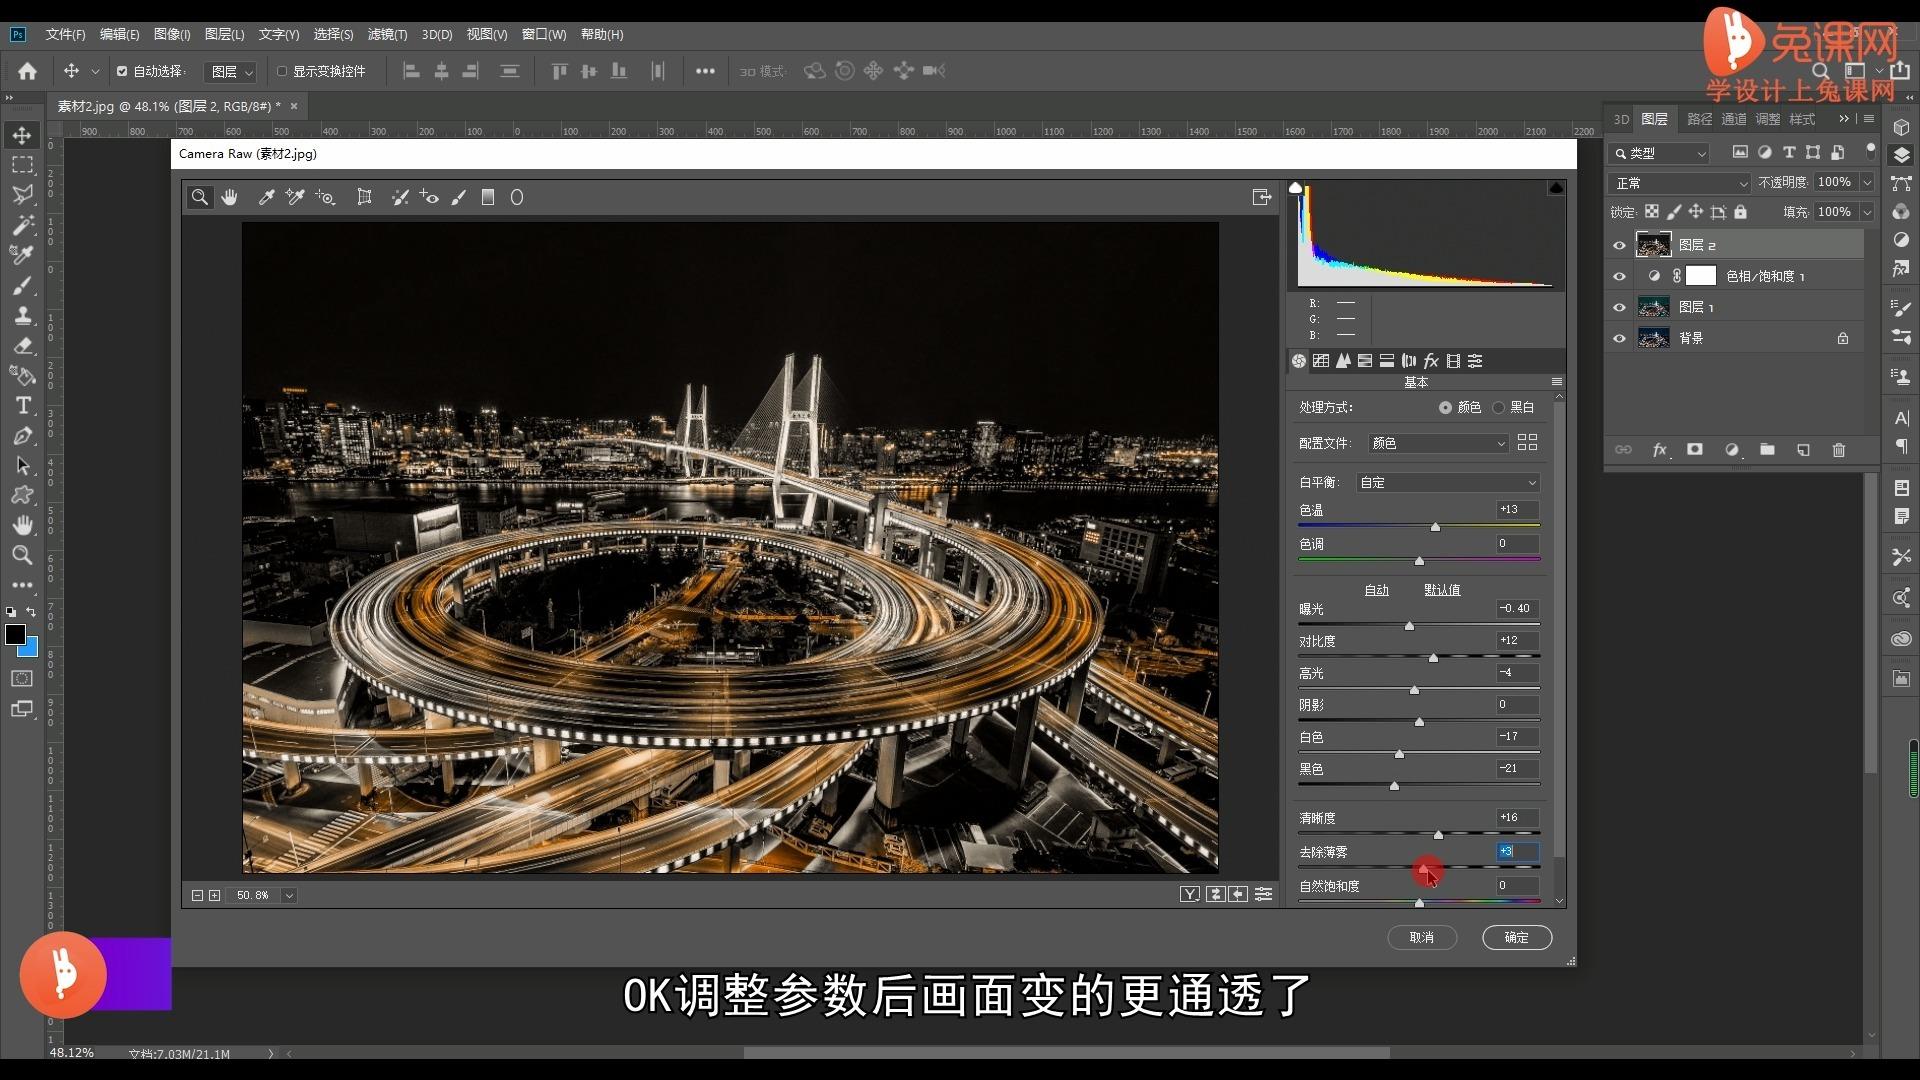Open the 不透明度 opacity dropdown arrow
The height and width of the screenshot is (1080, 1920).
pyautogui.click(x=1866, y=182)
